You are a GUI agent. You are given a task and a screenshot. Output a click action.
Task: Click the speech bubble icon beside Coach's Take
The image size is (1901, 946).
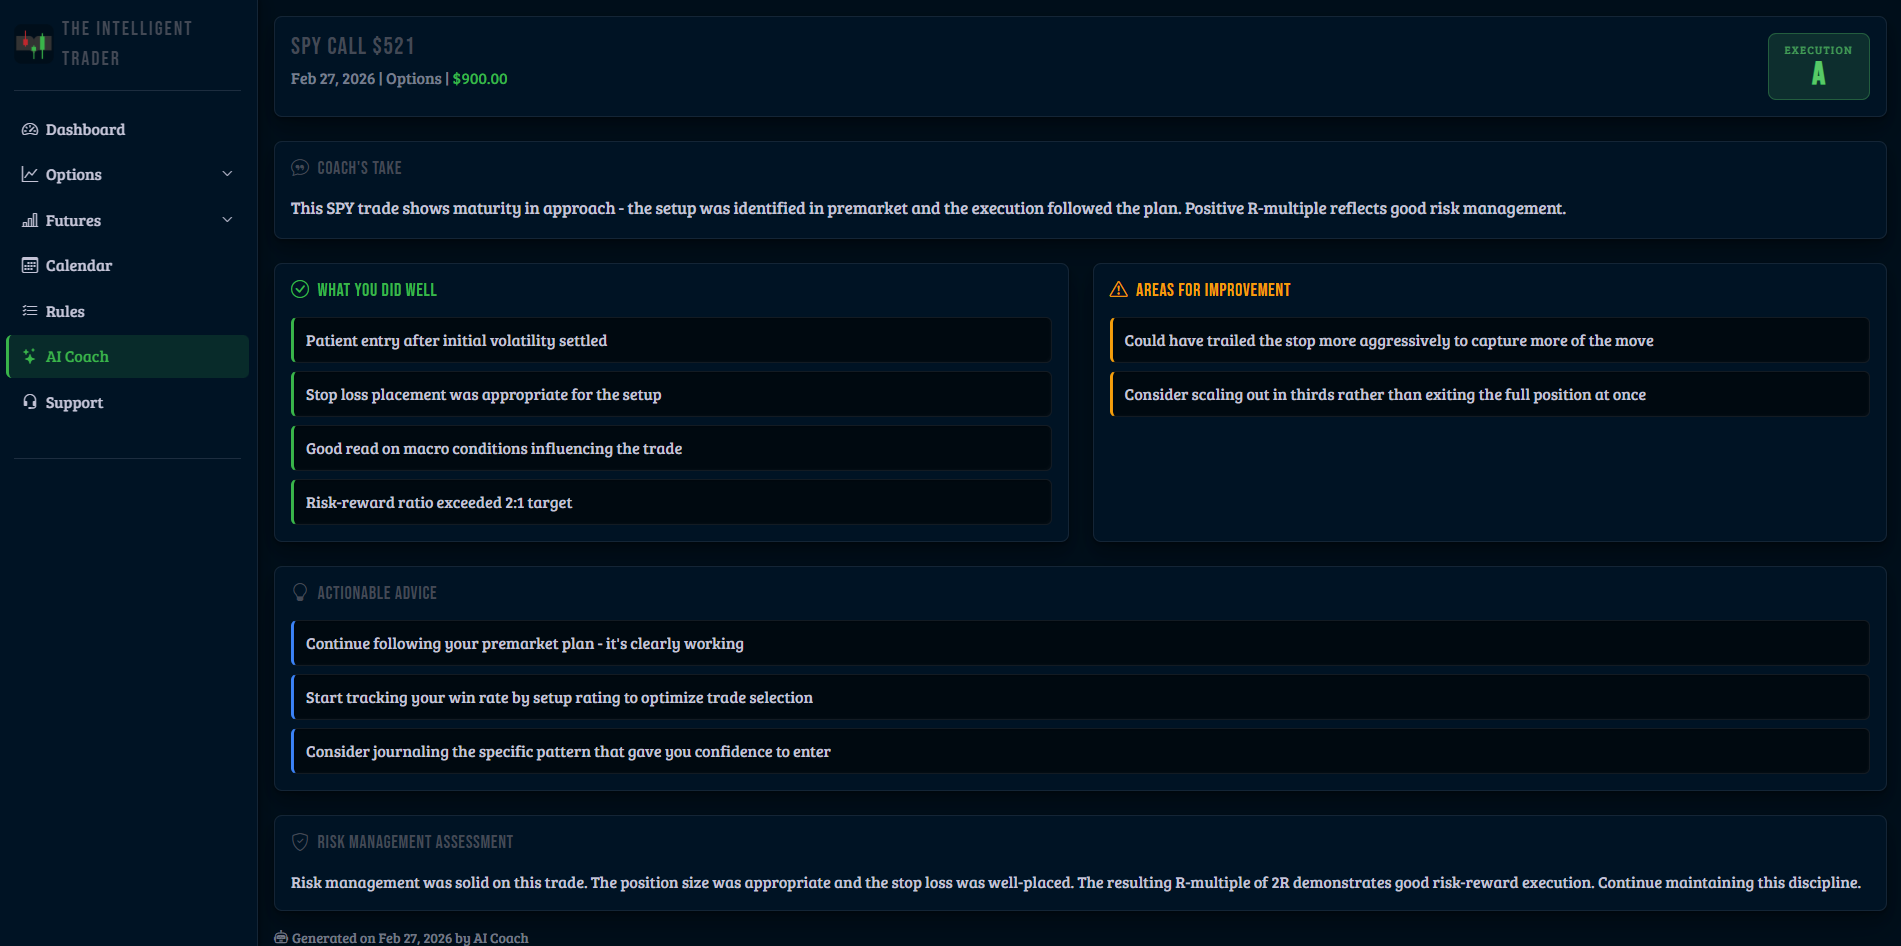point(299,167)
